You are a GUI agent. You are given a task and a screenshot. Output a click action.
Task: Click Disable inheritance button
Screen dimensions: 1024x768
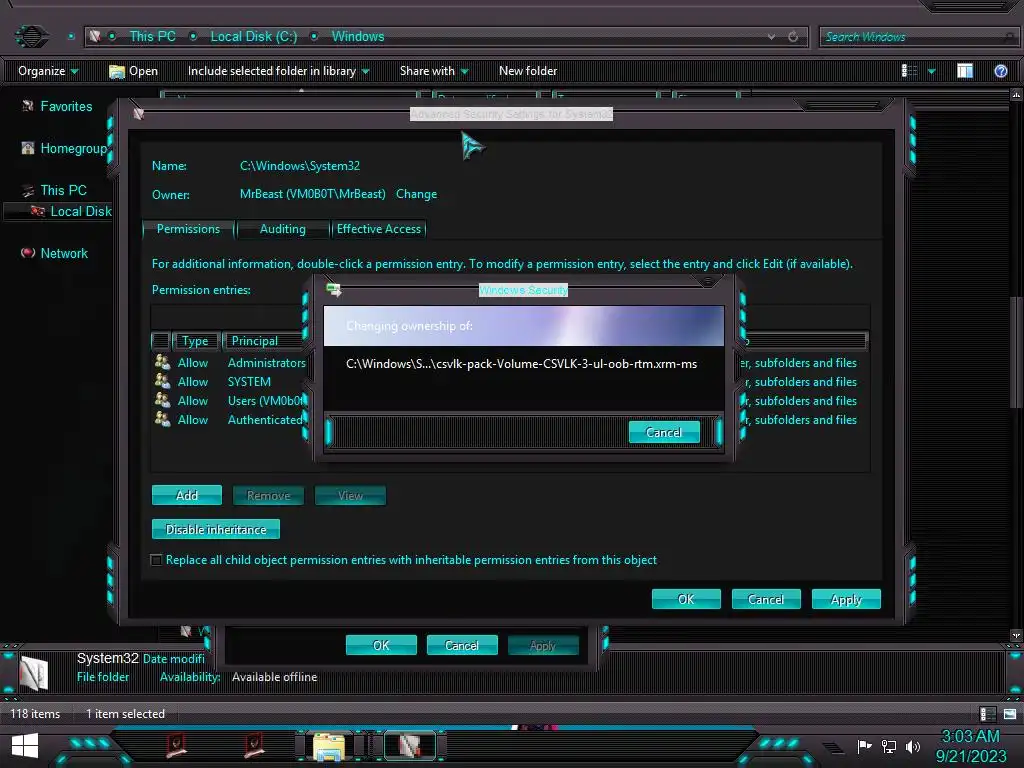click(216, 529)
